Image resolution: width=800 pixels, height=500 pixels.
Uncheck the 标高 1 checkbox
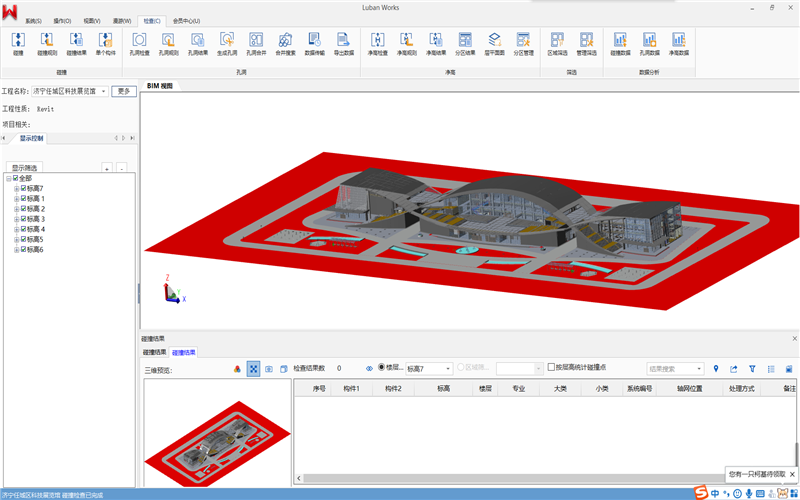click(x=23, y=198)
